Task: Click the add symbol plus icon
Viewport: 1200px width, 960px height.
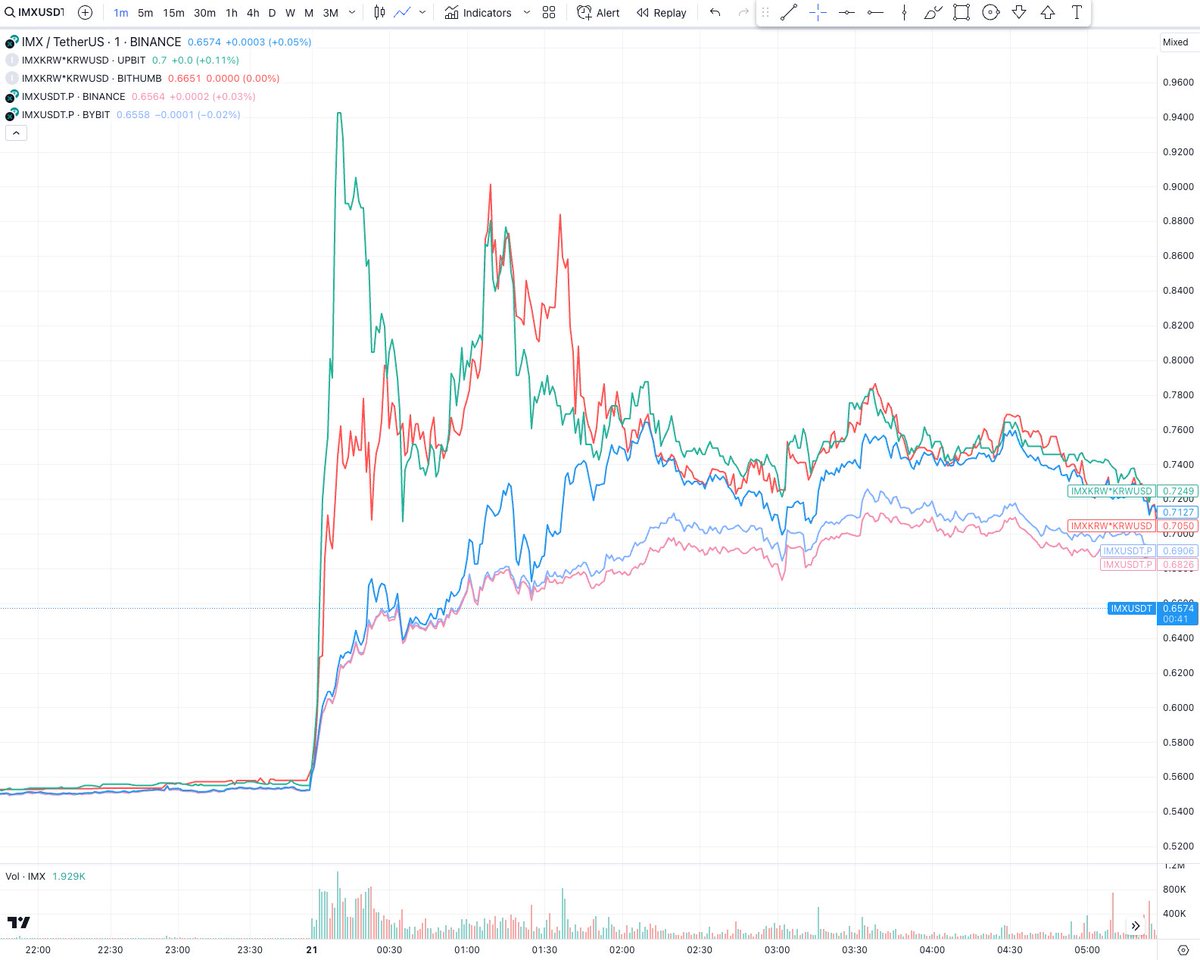Action: [86, 13]
